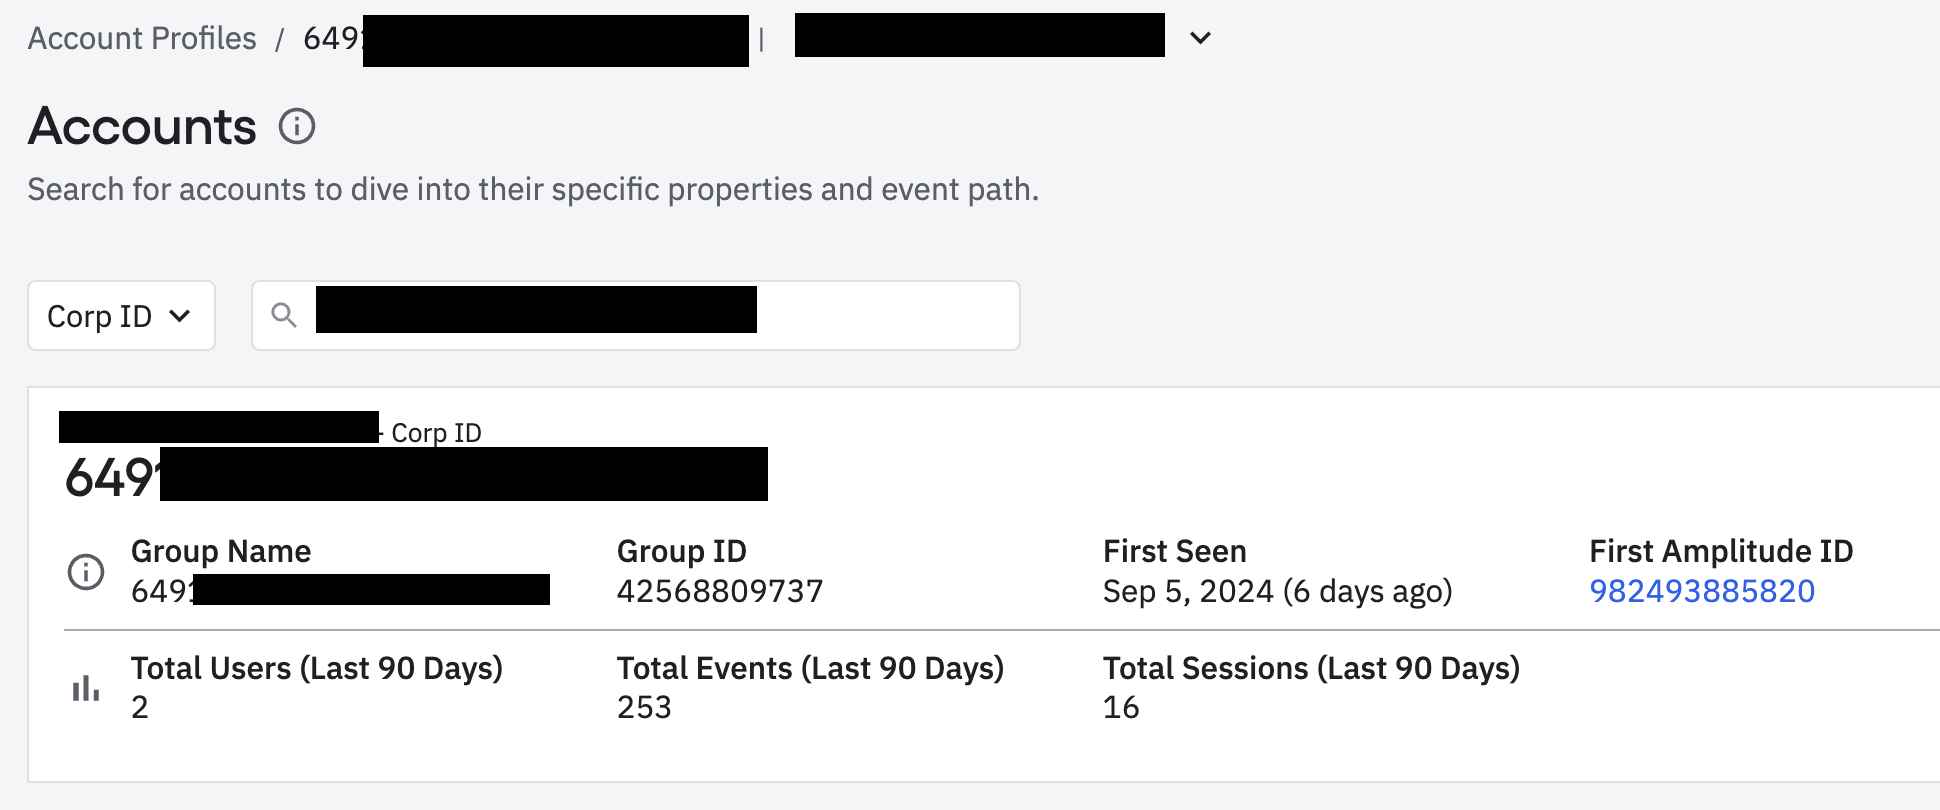
Task: Click the First Amplitude ID column label
Action: pos(1721,551)
